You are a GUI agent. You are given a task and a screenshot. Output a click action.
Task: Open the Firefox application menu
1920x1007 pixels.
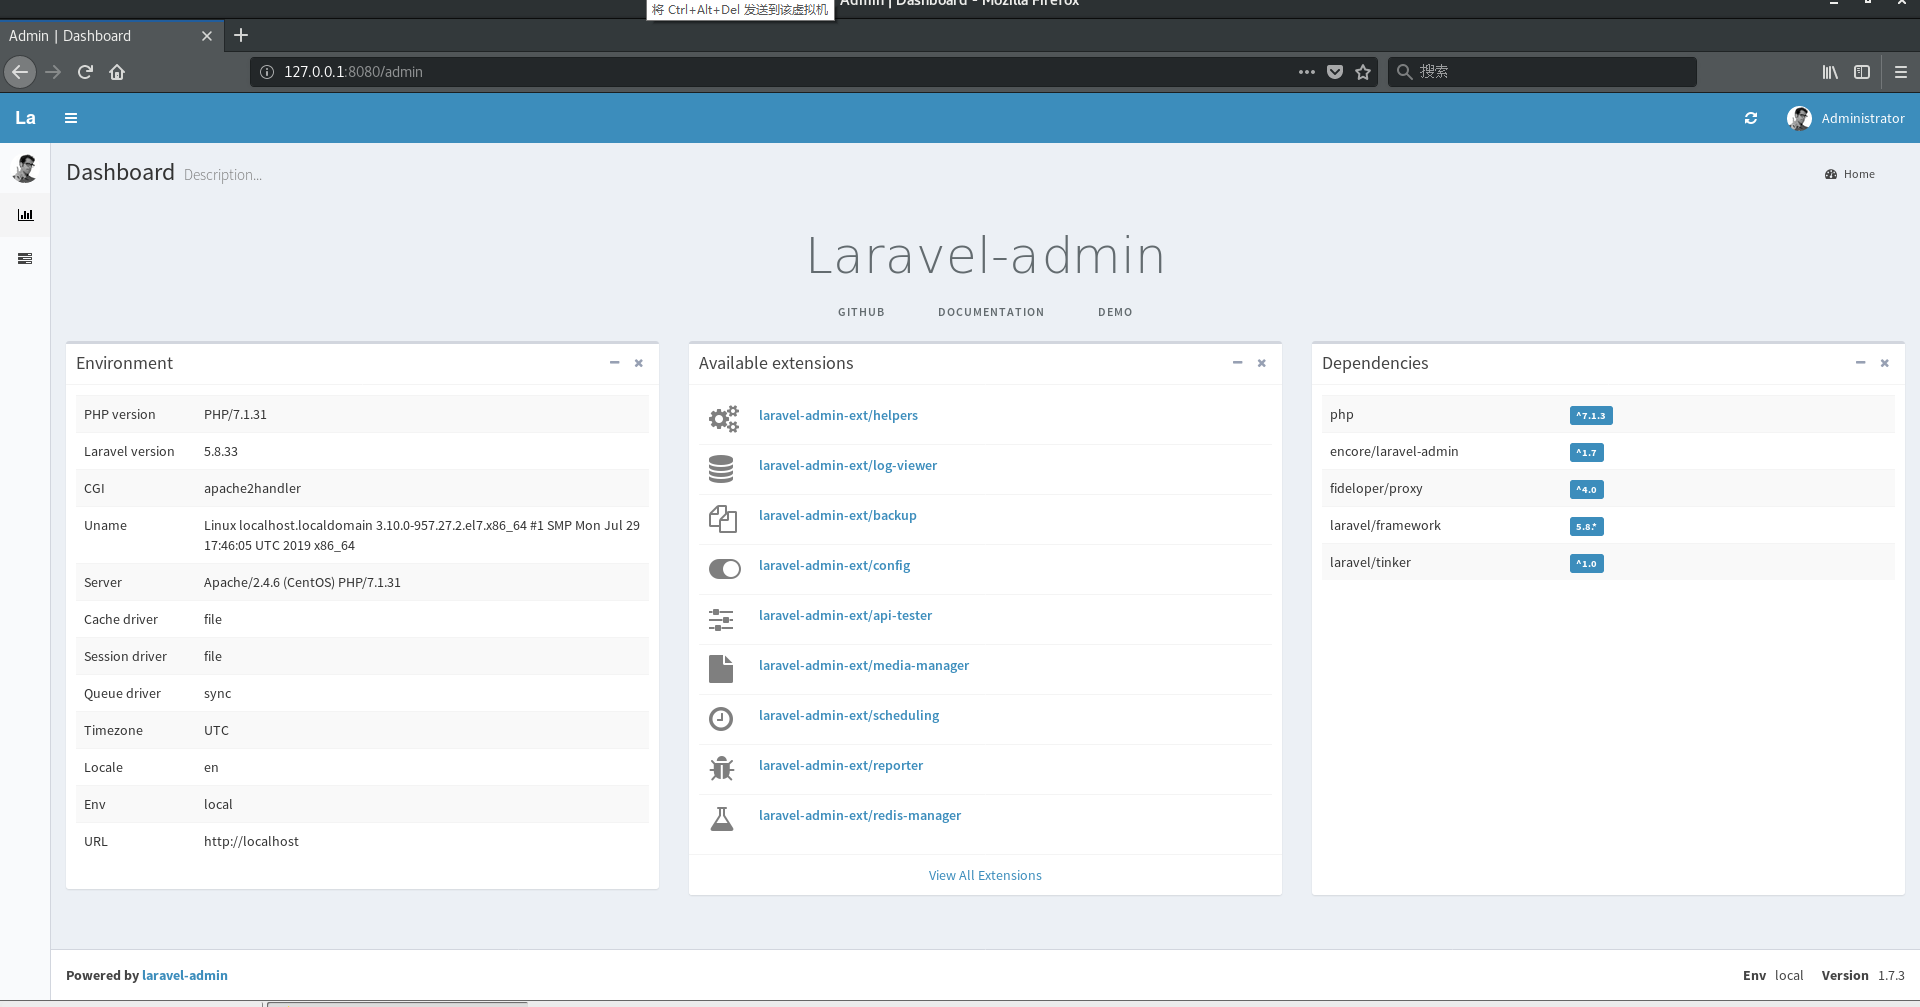(1901, 72)
